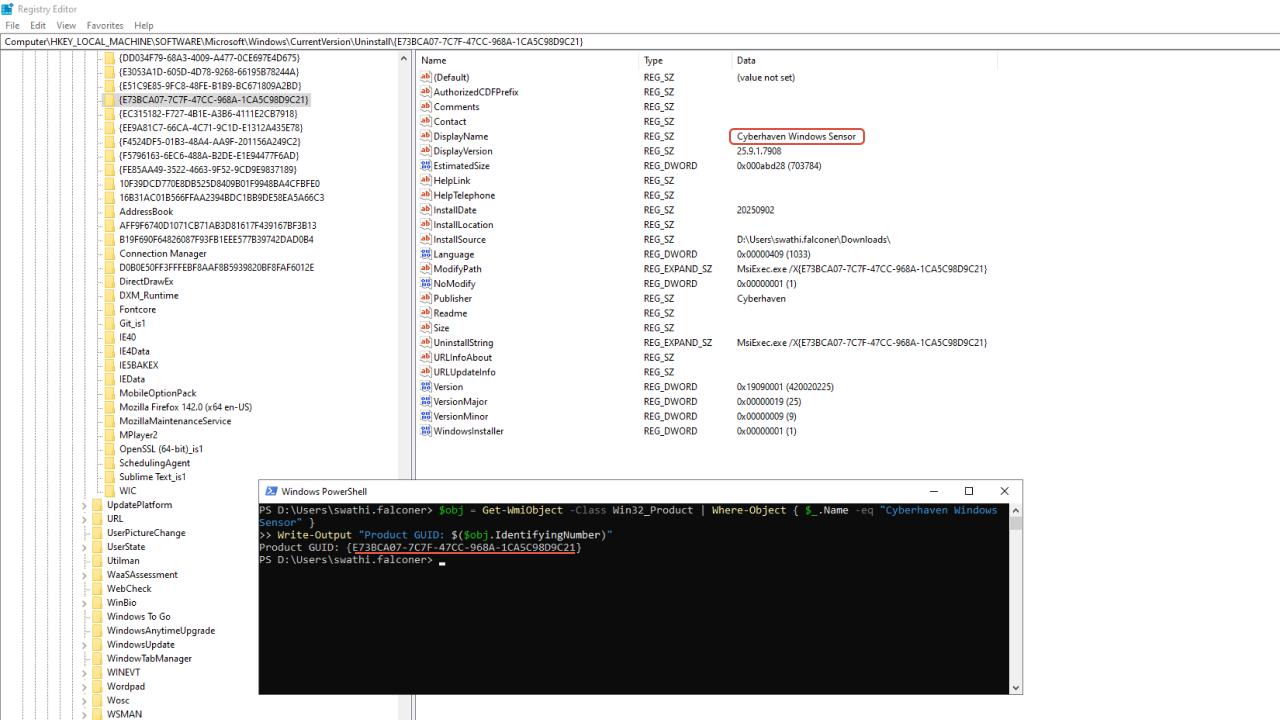Click PowerShell scrollbar down arrow

click(1016, 687)
